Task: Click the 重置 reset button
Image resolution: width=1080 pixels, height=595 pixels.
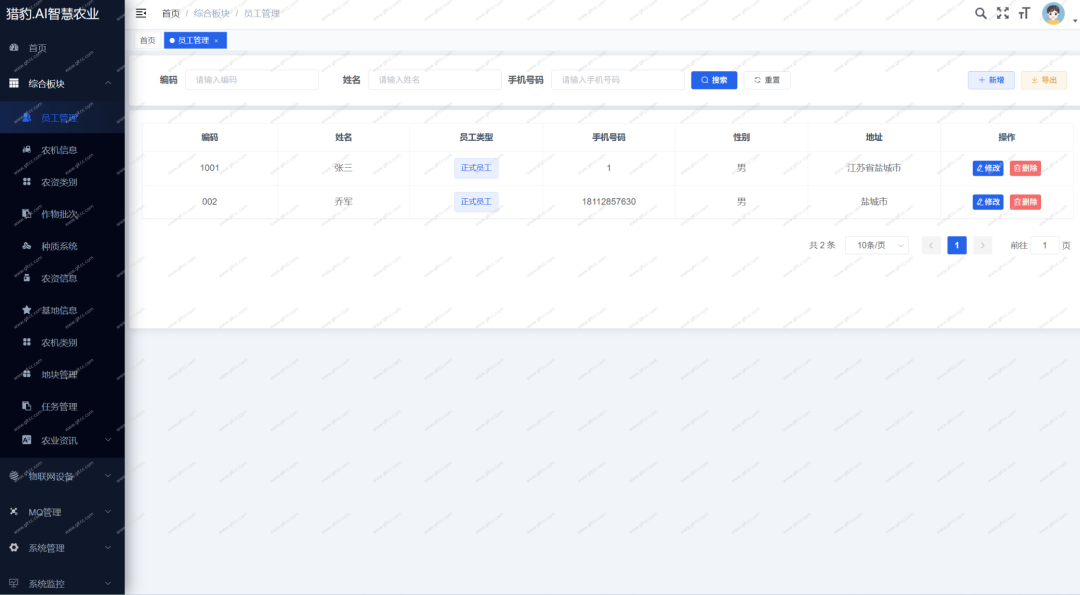Action: (x=767, y=80)
